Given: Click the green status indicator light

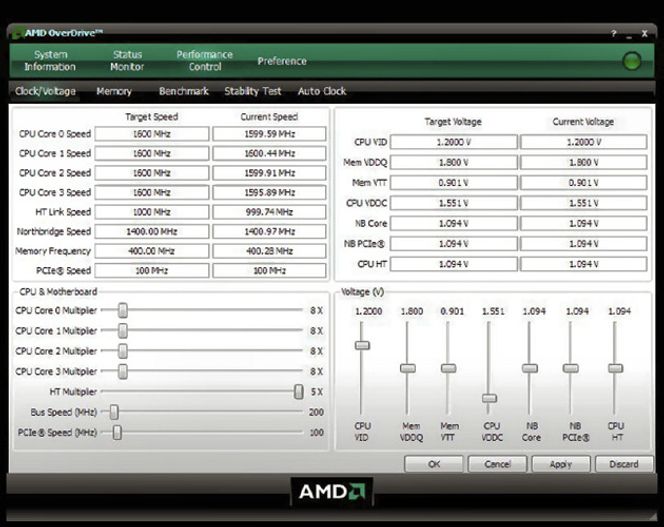Looking at the screenshot, I should click(632, 61).
